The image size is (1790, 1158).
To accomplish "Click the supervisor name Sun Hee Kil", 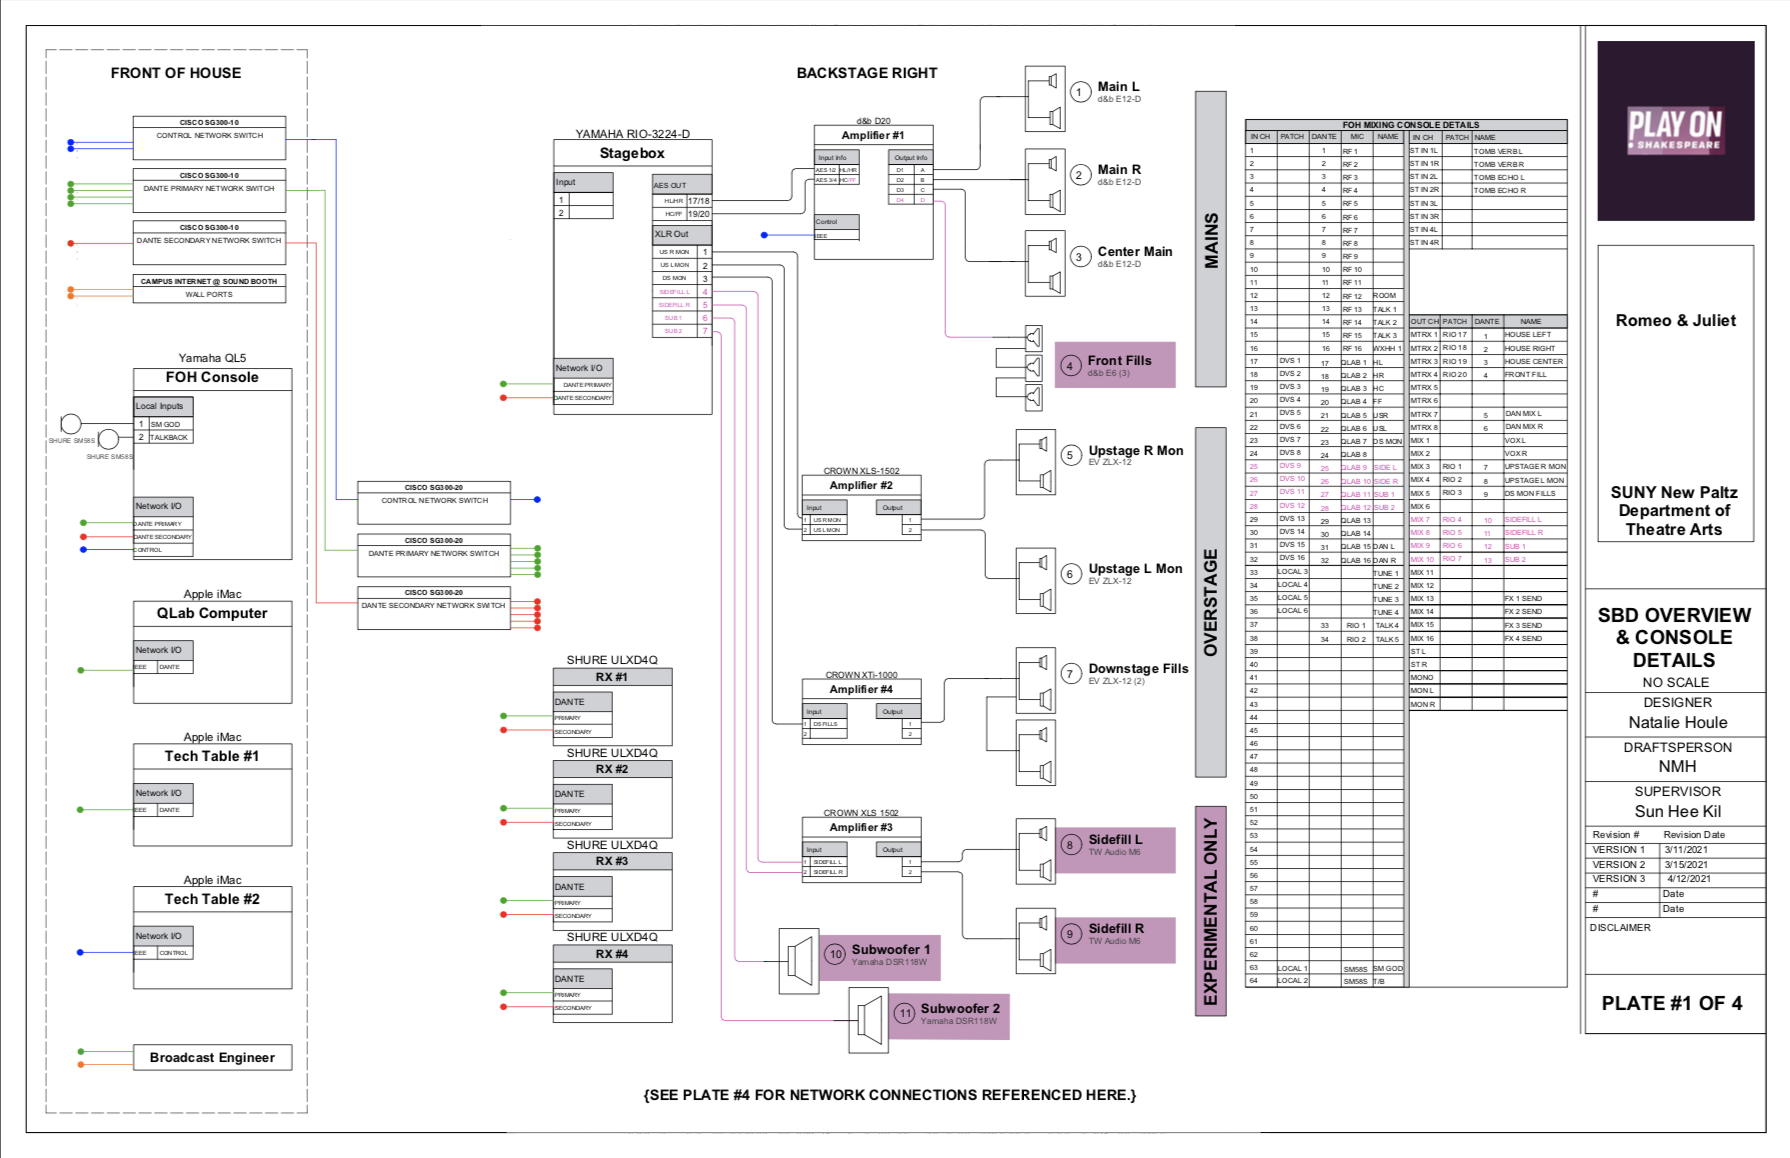I will pos(1677,812).
